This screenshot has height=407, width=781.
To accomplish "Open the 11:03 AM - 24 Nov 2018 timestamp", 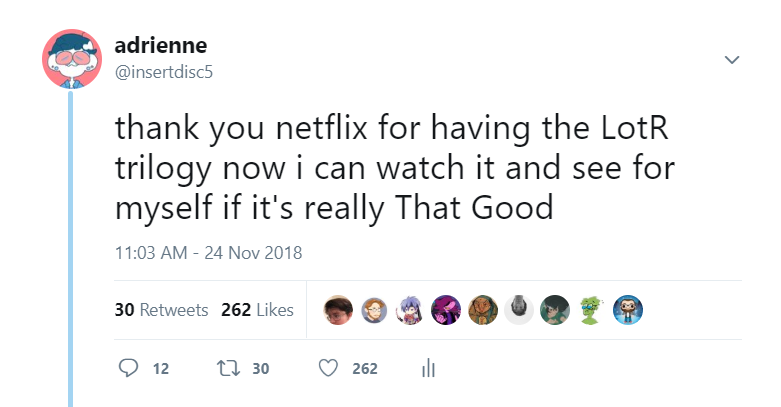I will [209, 253].
